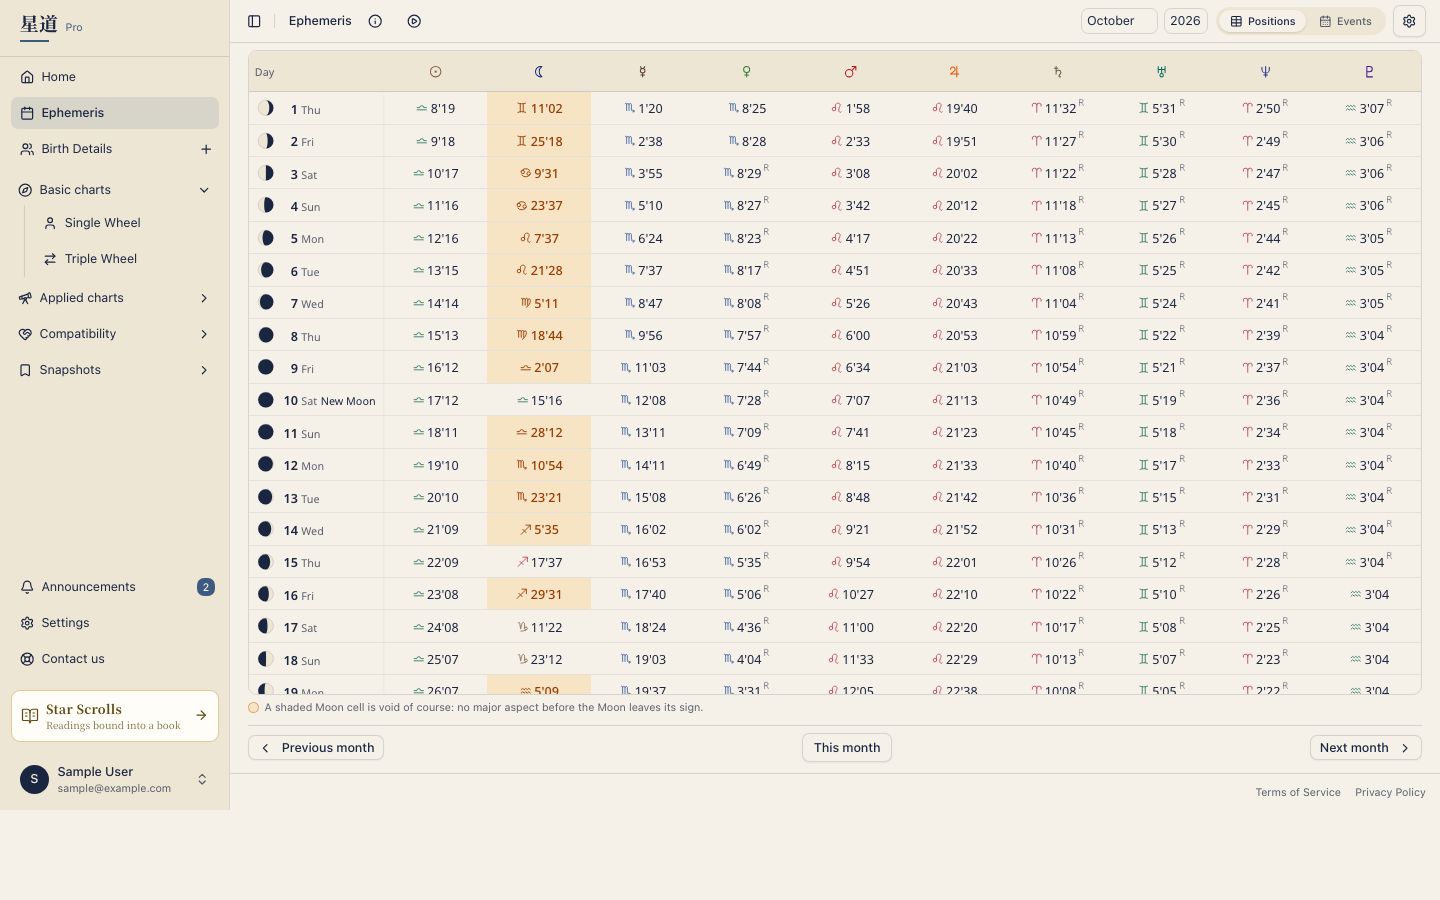Click the Mars column header symbol
This screenshot has width=1440, height=900.
click(850, 72)
